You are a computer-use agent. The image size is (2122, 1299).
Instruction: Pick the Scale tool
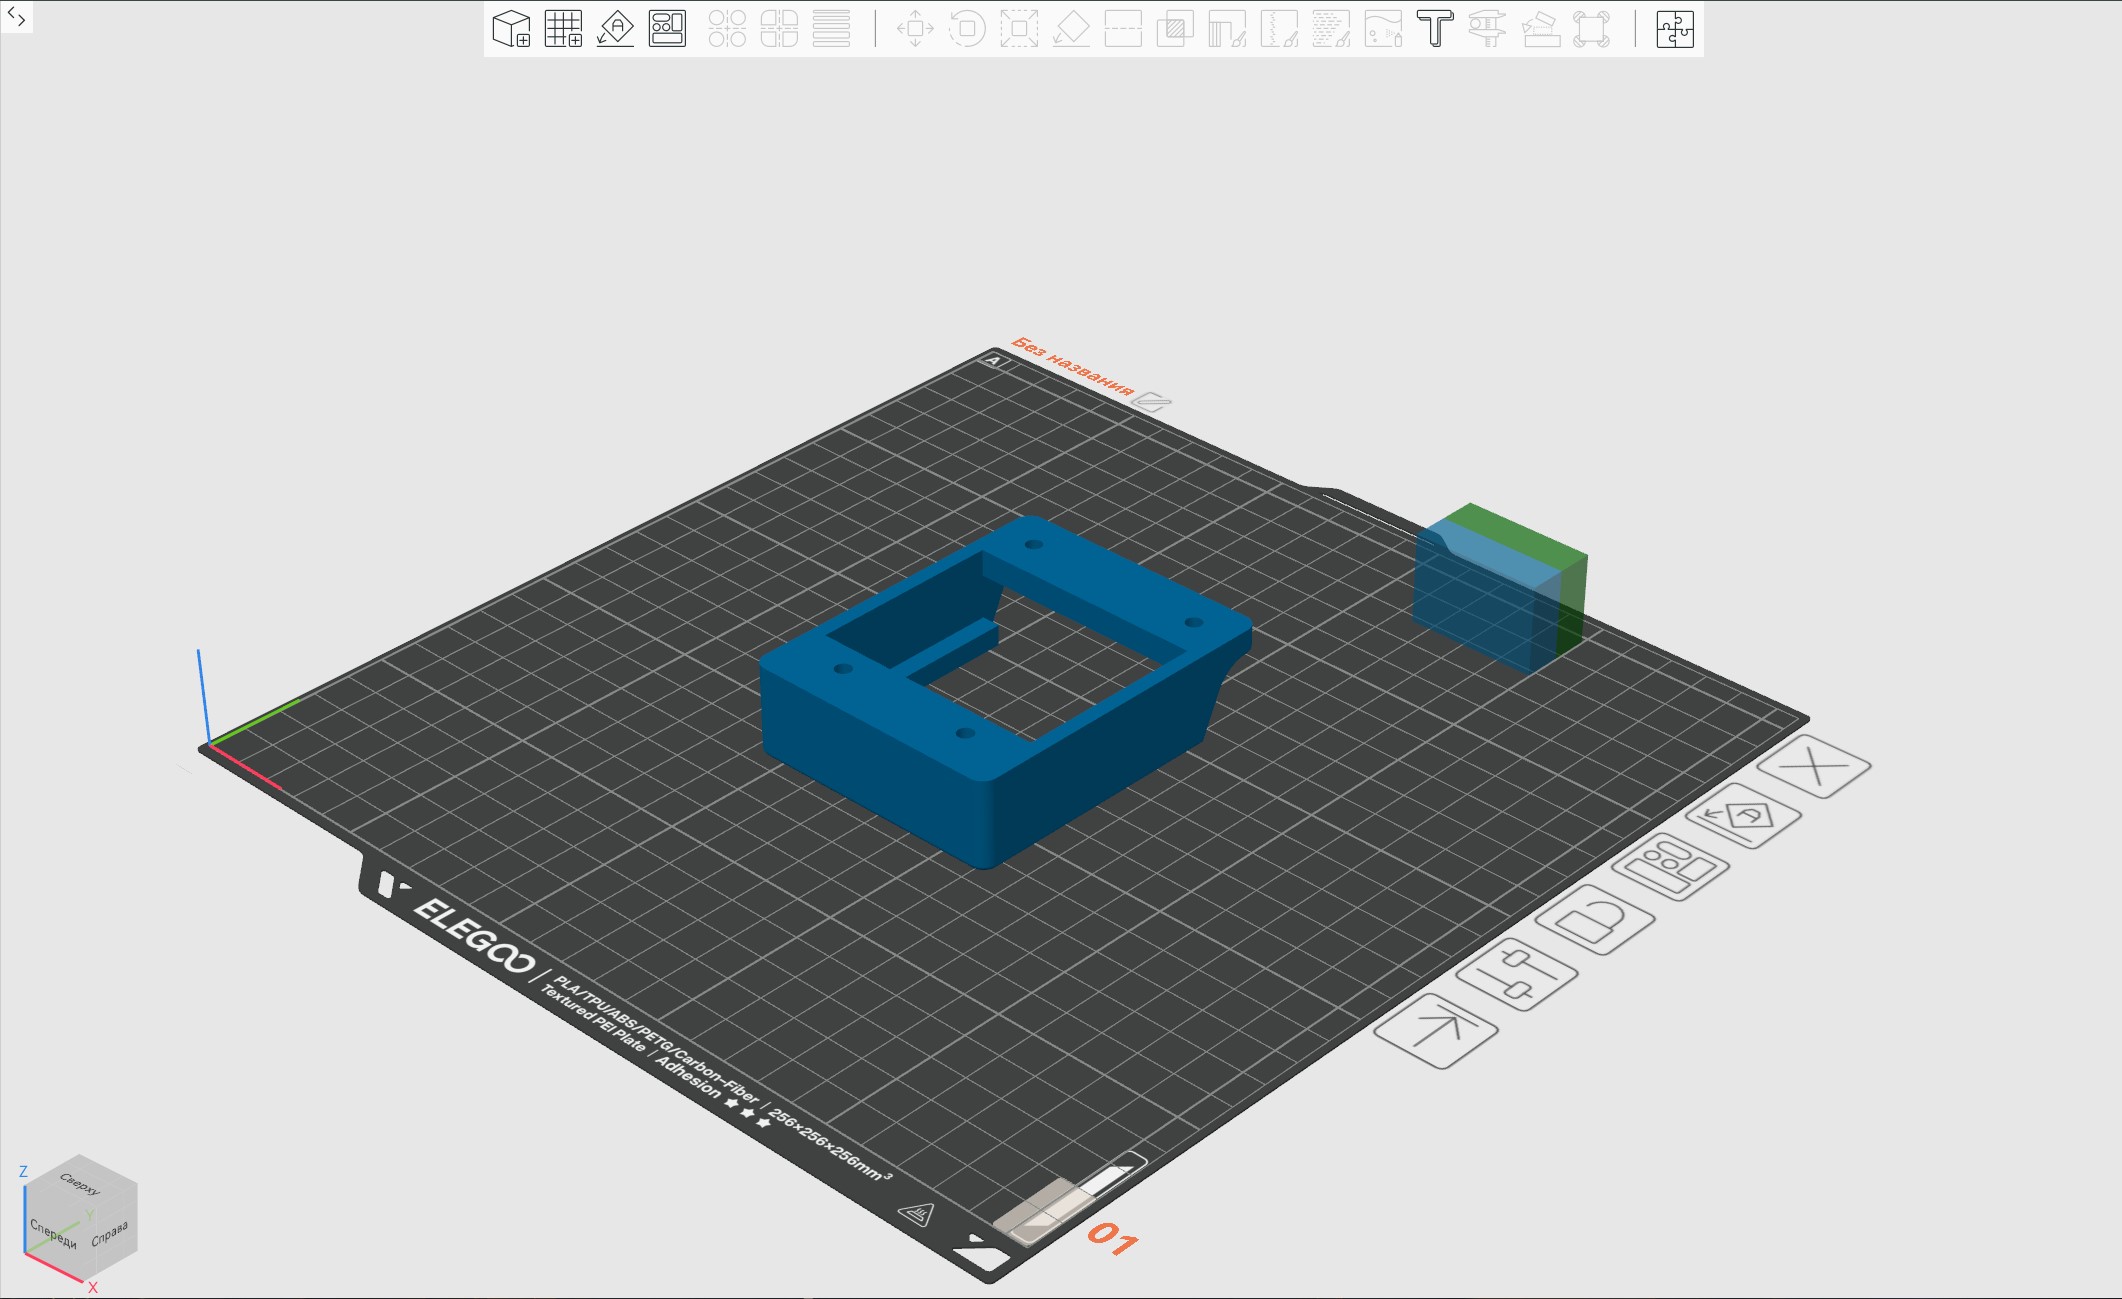point(1019,28)
